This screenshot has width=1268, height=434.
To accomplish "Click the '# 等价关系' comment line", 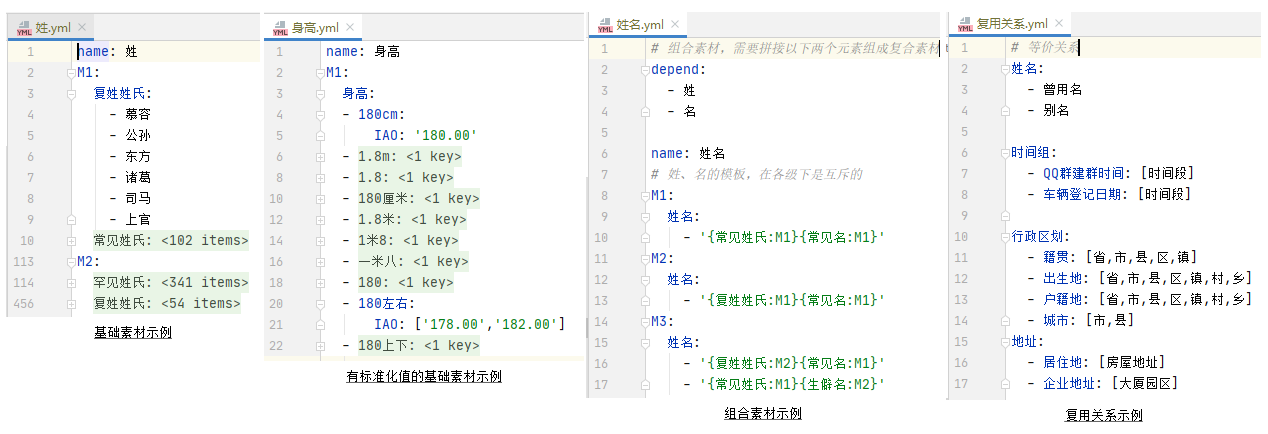I will (x=1044, y=47).
